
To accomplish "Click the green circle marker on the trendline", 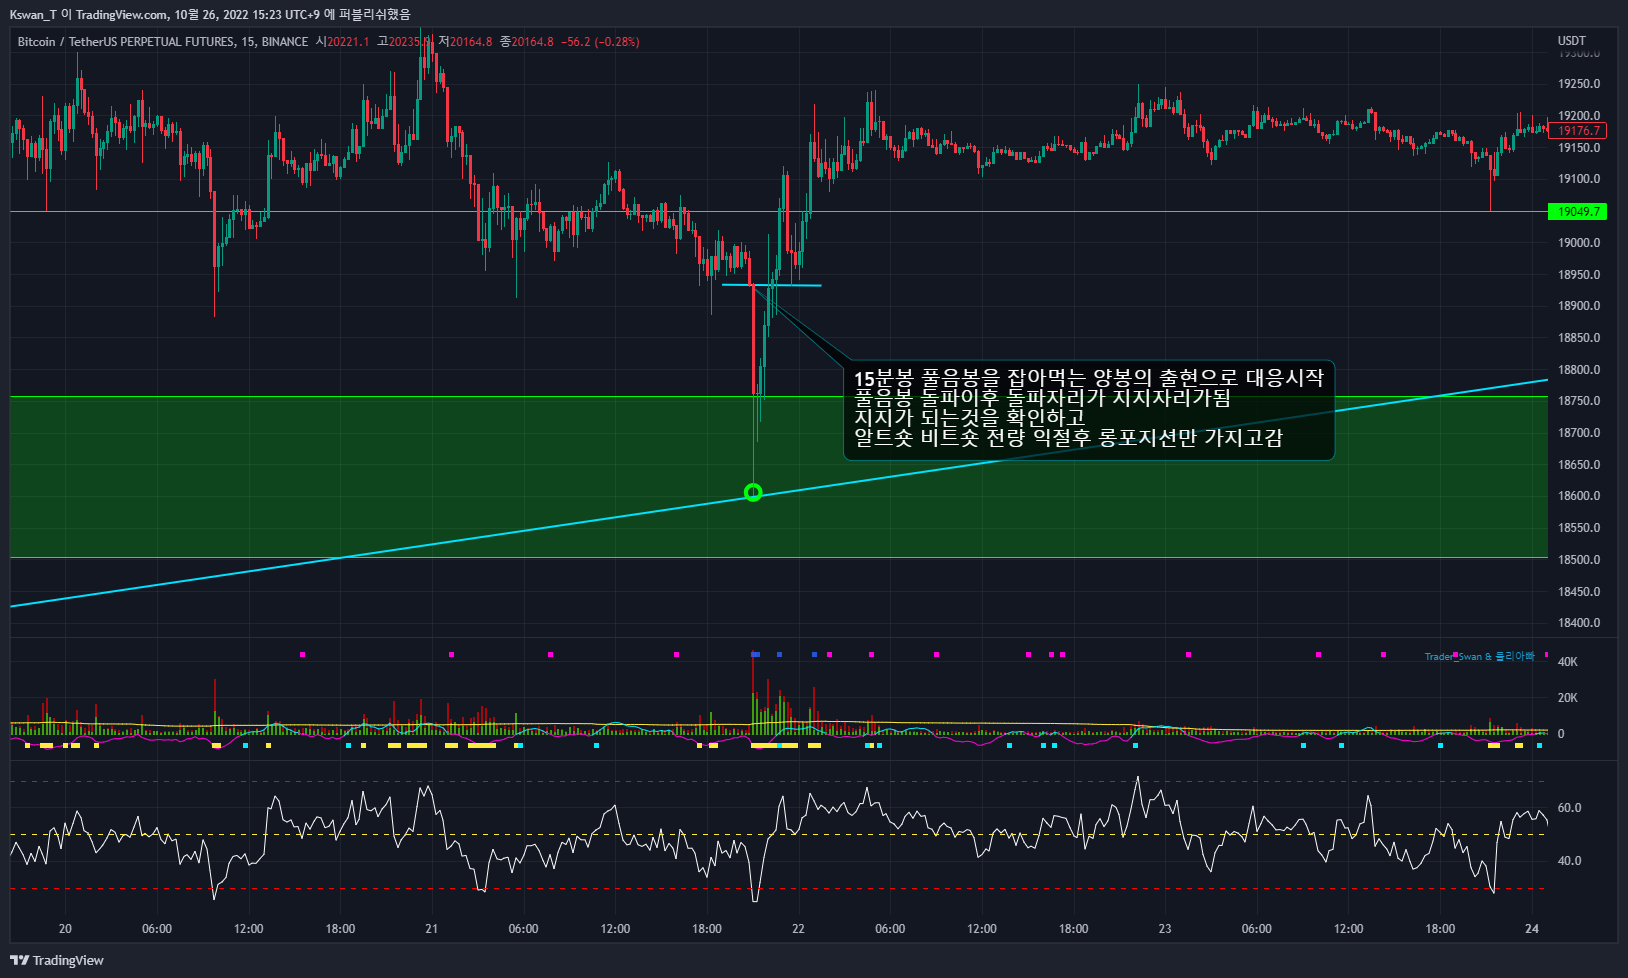I will (x=753, y=492).
